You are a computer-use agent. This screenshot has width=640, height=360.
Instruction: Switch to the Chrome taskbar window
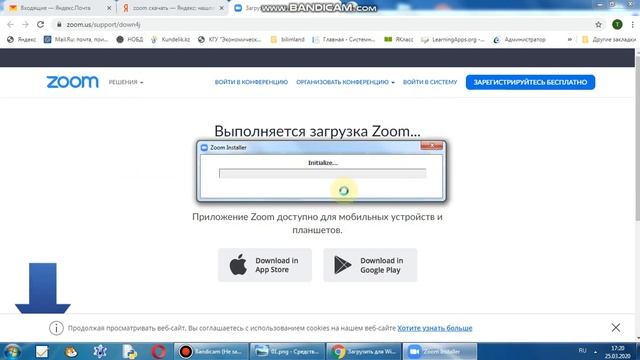tap(364, 351)
